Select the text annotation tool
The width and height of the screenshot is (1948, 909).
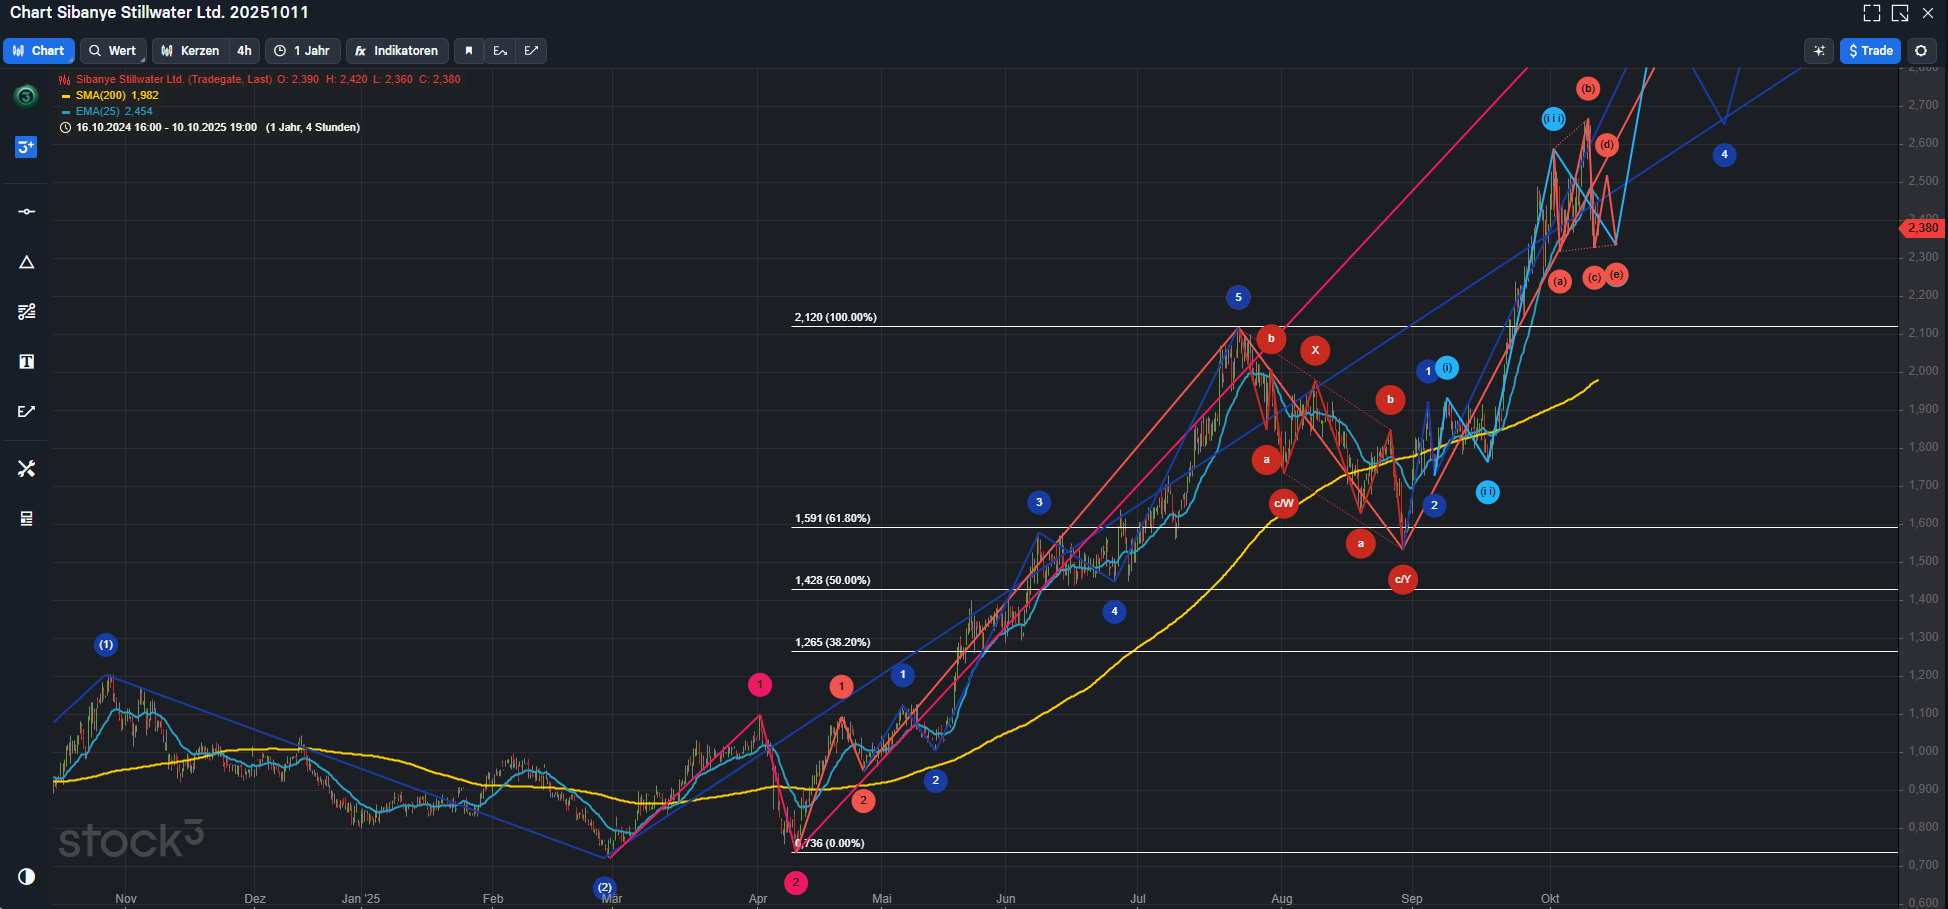(26, 362)
